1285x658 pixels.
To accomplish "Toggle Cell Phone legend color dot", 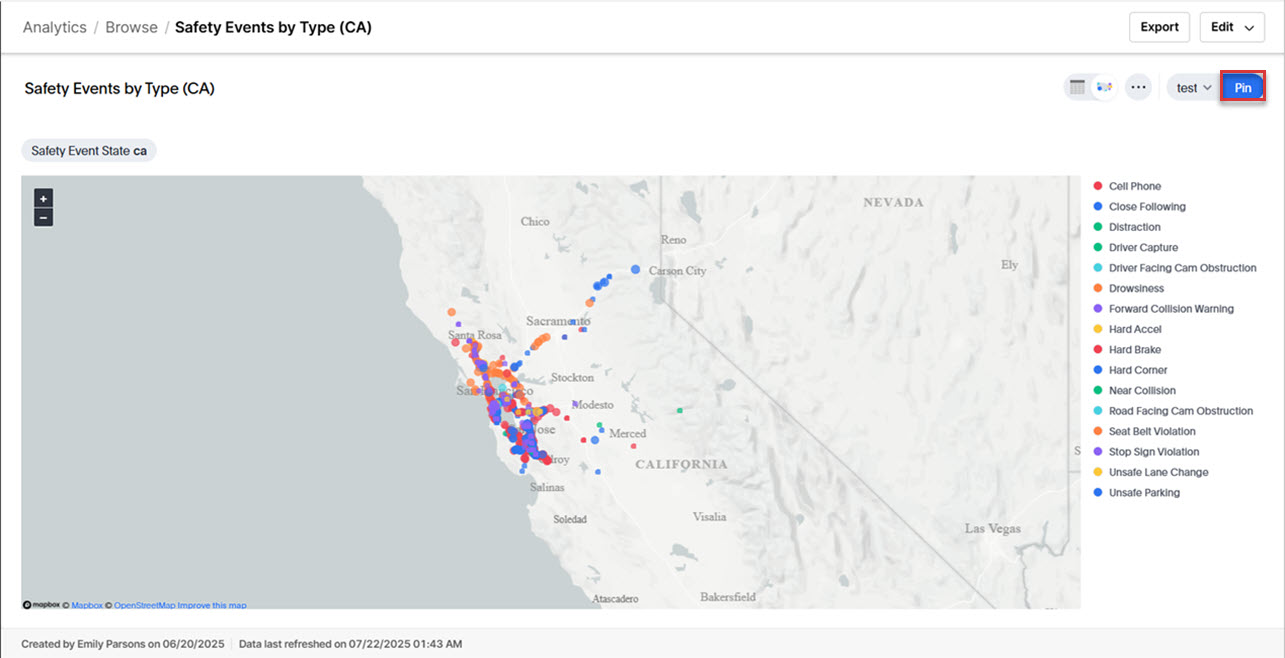I will pyautogui.click(x=1098, y=186).
